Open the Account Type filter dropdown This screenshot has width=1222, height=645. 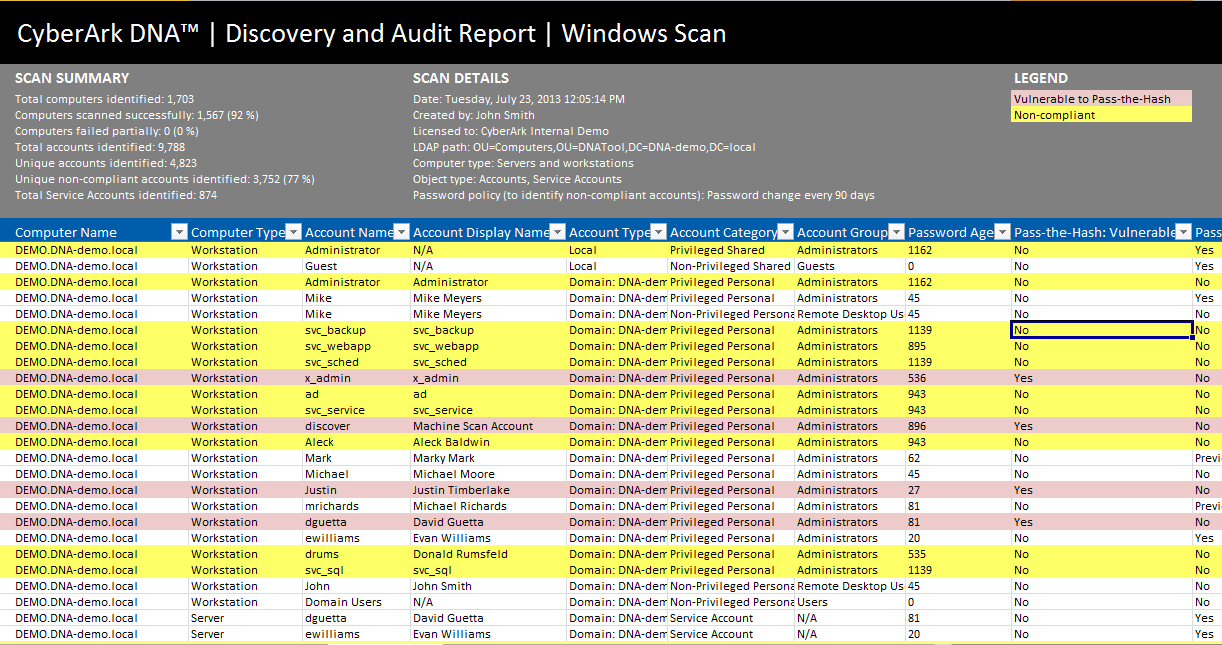(658, 232)
